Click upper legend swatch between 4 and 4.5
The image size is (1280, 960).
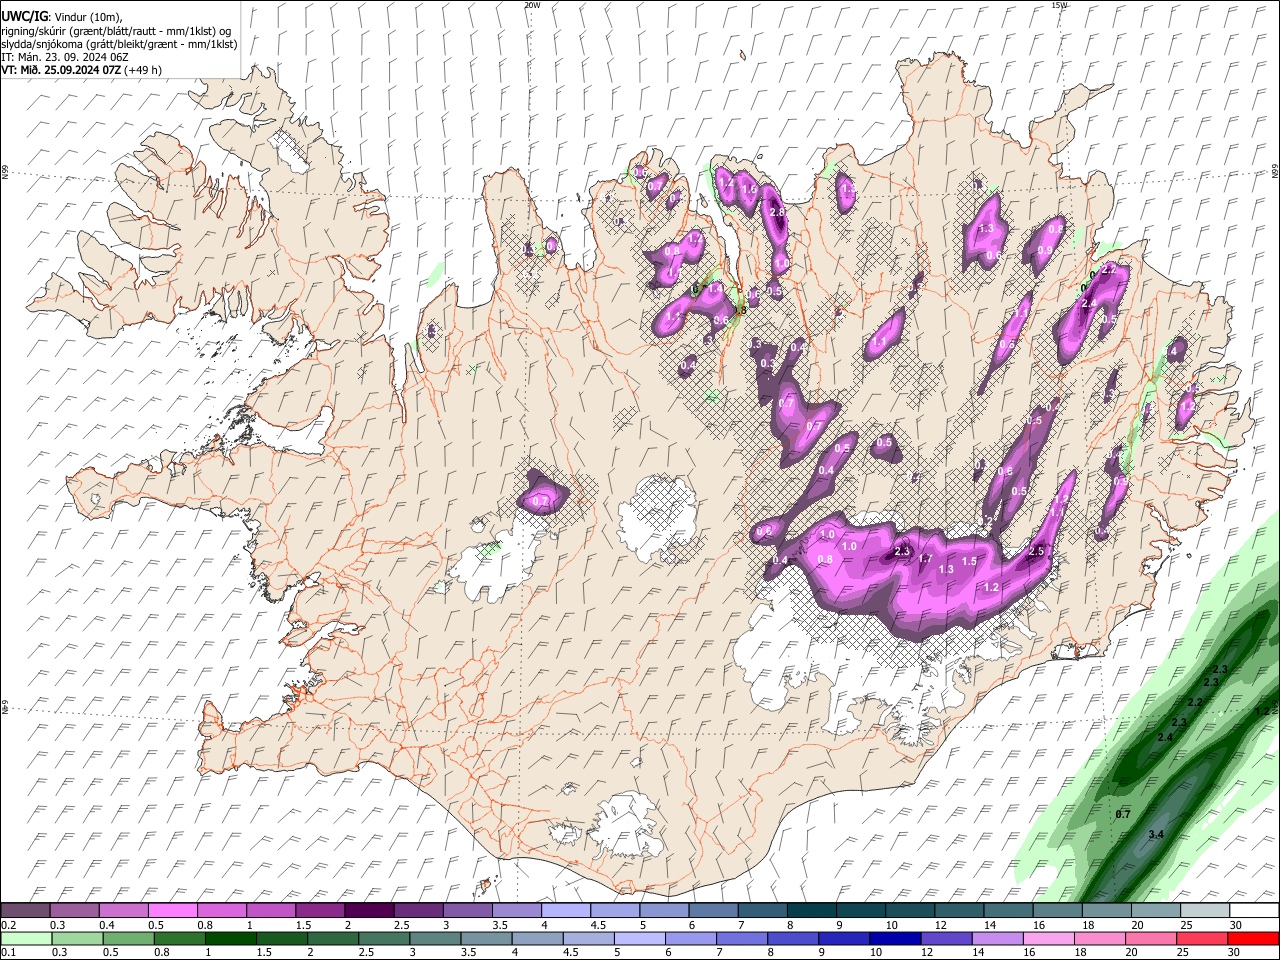[x=566, y=911]
